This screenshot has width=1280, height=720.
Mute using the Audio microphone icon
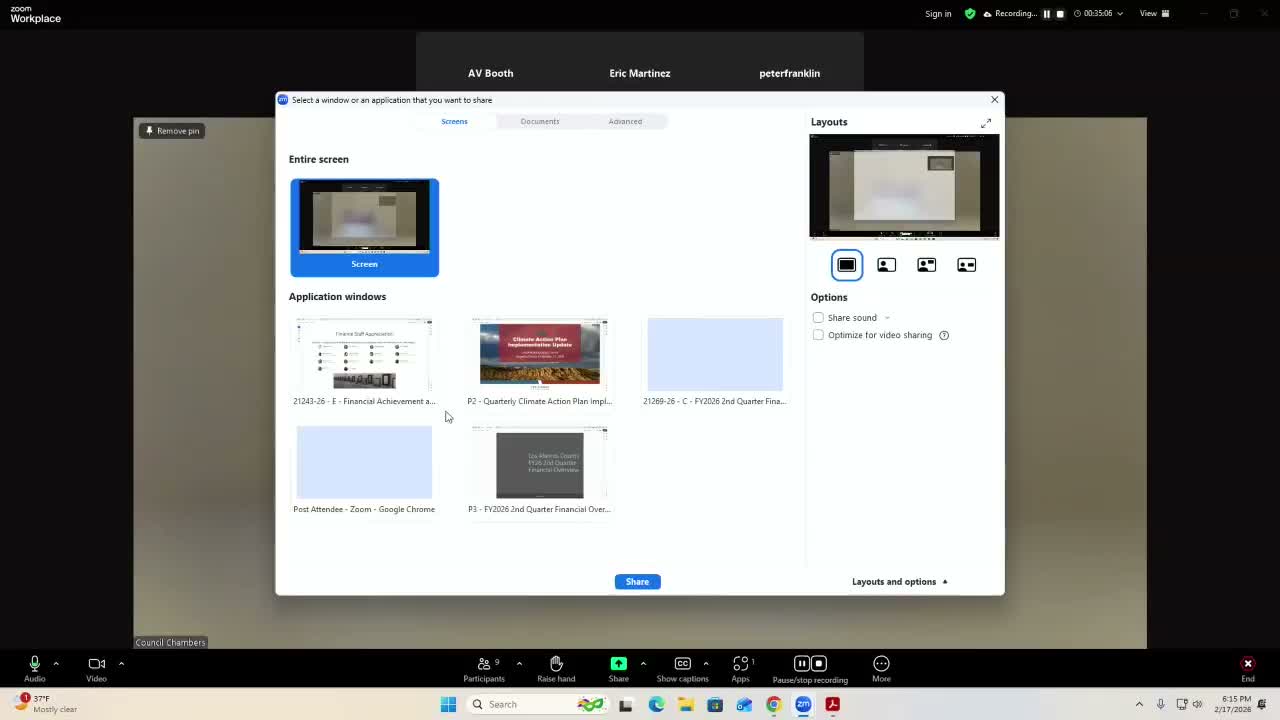click(x=34, y=664)
